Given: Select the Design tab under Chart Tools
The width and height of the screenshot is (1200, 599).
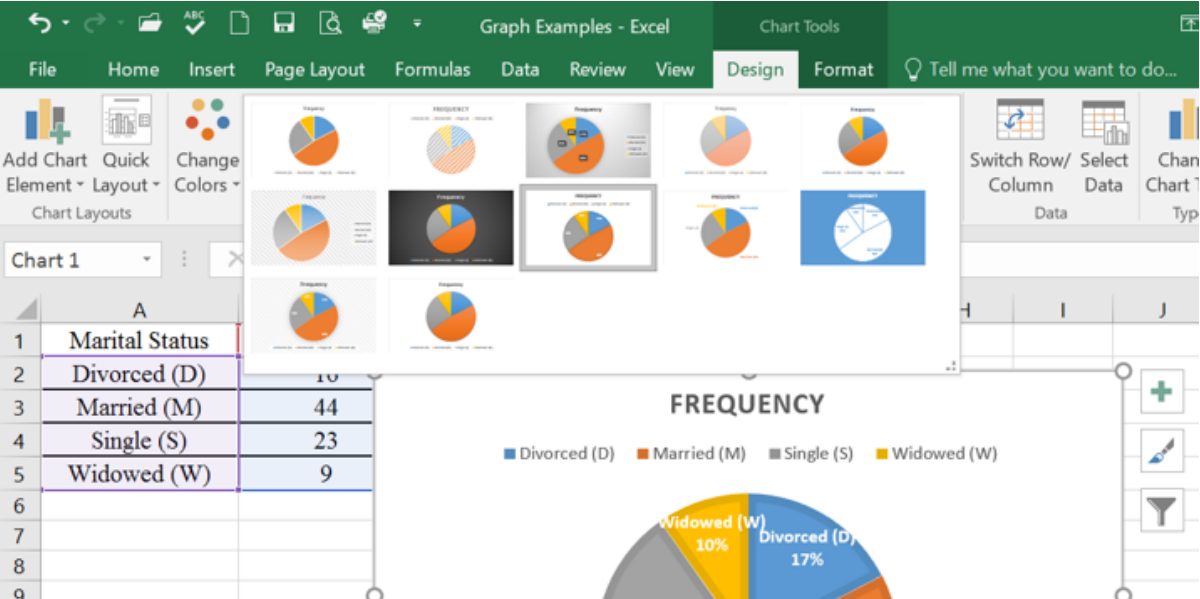Looking at the screenshot, I should [755, 69].
